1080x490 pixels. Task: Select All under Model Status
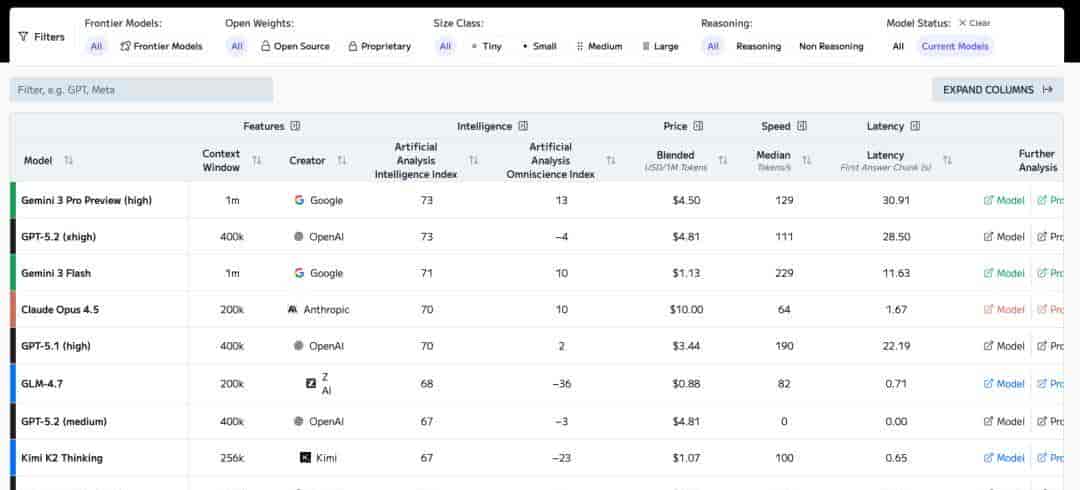(x=898, y=46)
